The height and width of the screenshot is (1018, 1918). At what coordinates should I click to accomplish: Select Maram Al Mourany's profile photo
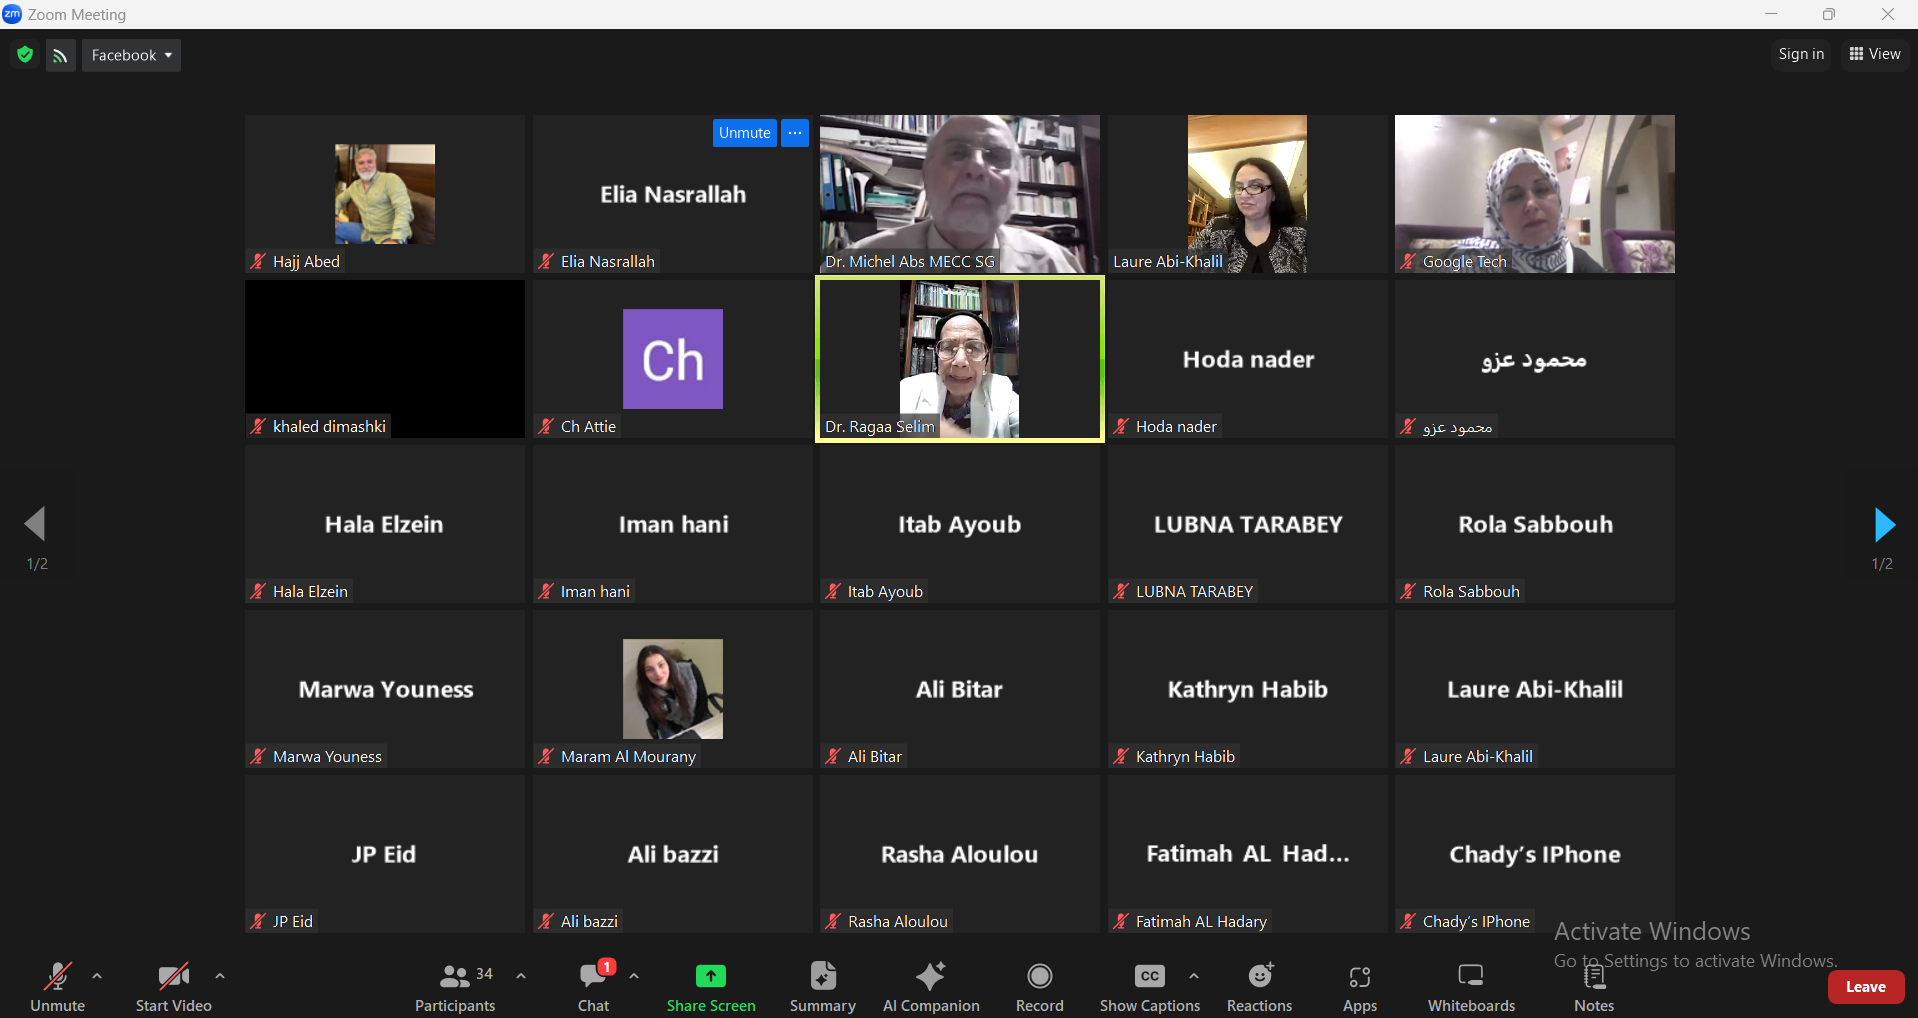[673, 689]
